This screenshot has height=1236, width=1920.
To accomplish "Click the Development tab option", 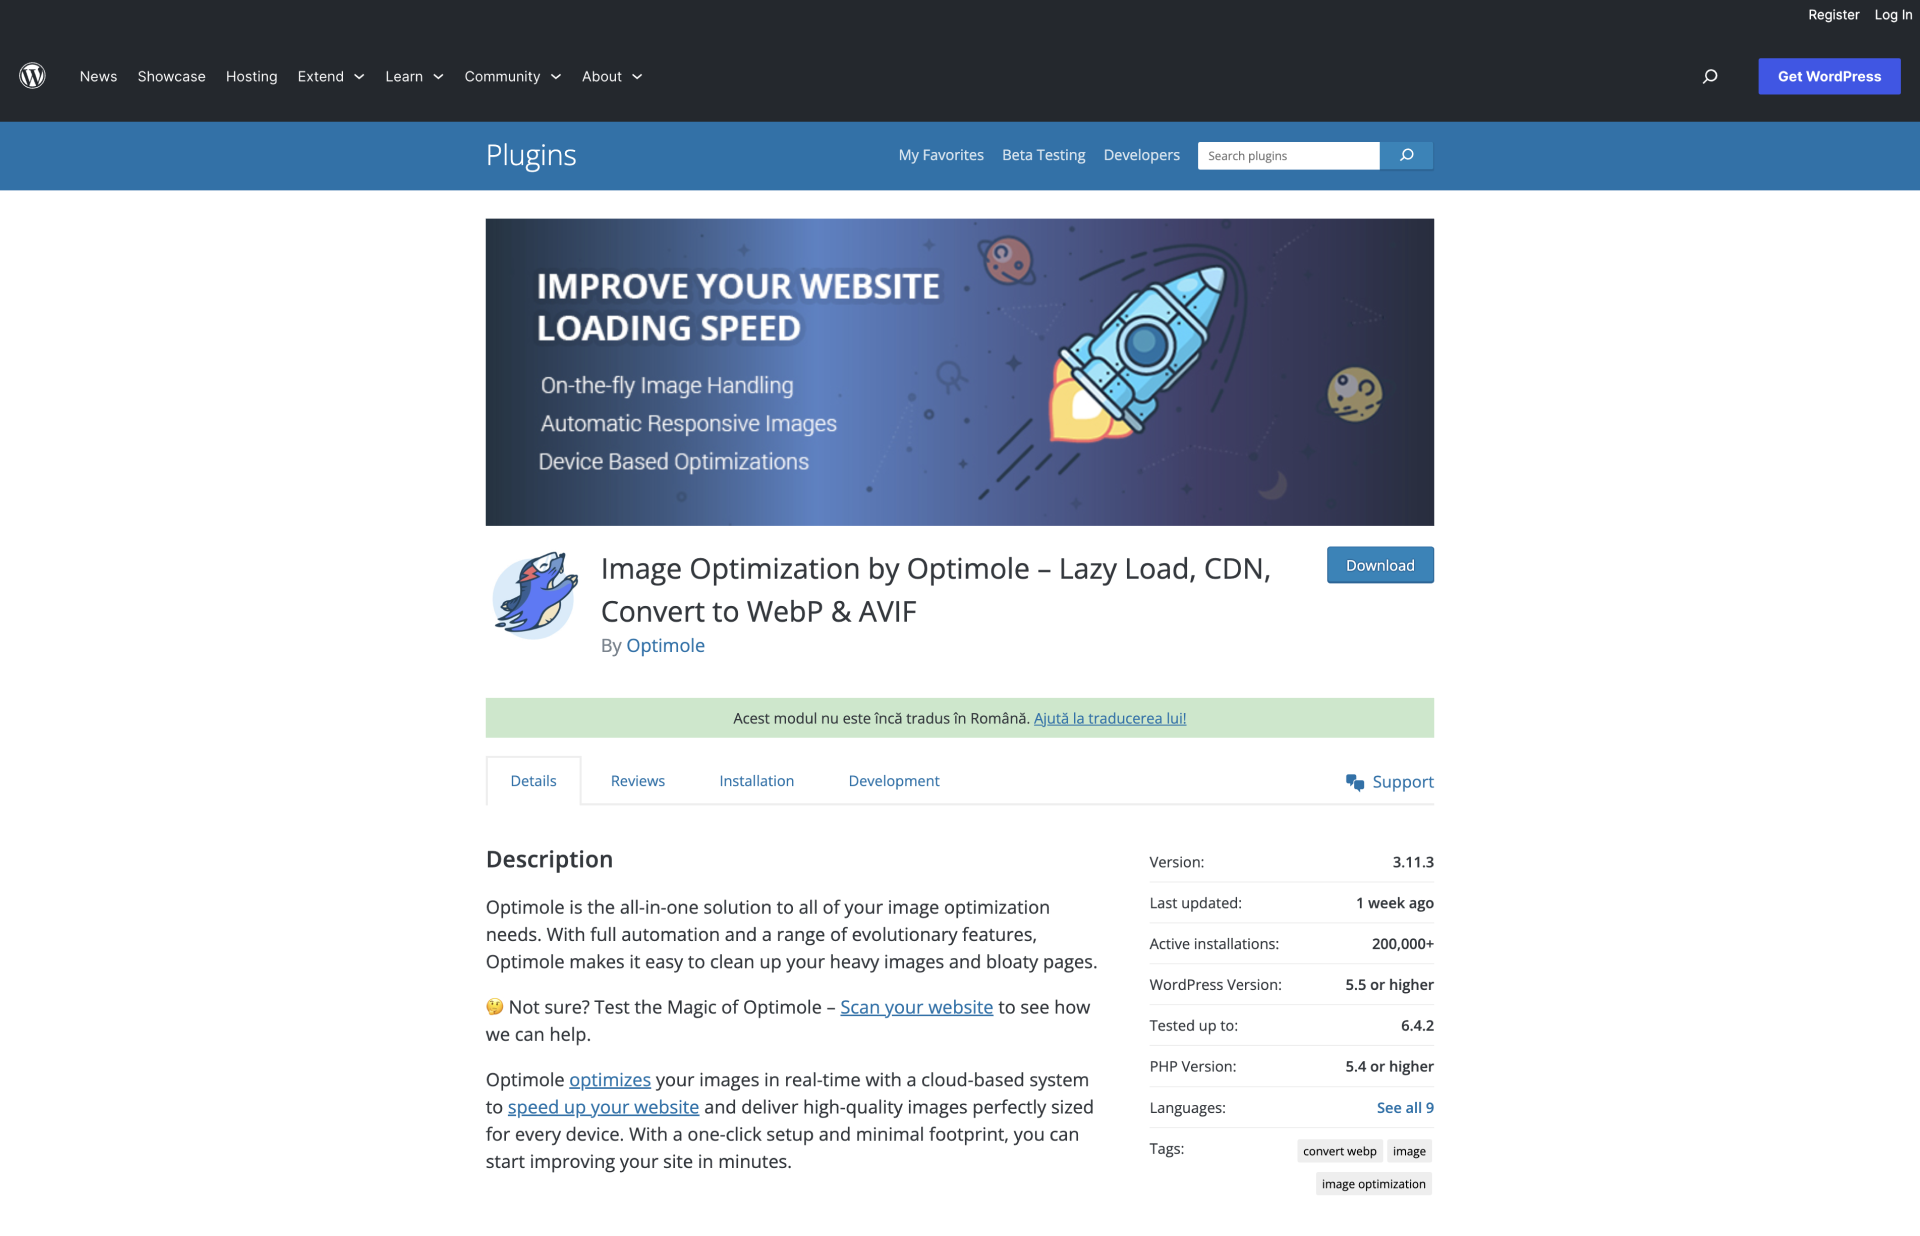I will coord(893,780).
